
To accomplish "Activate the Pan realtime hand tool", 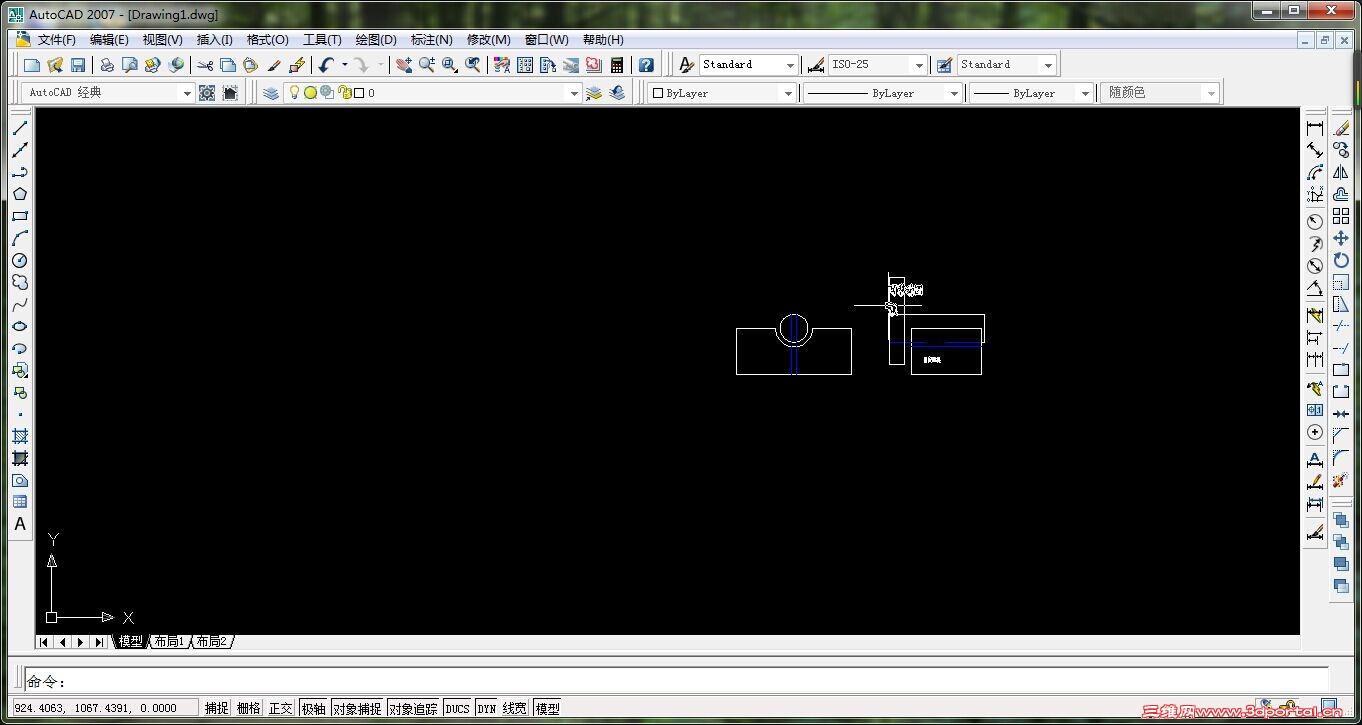I will 403,65.
